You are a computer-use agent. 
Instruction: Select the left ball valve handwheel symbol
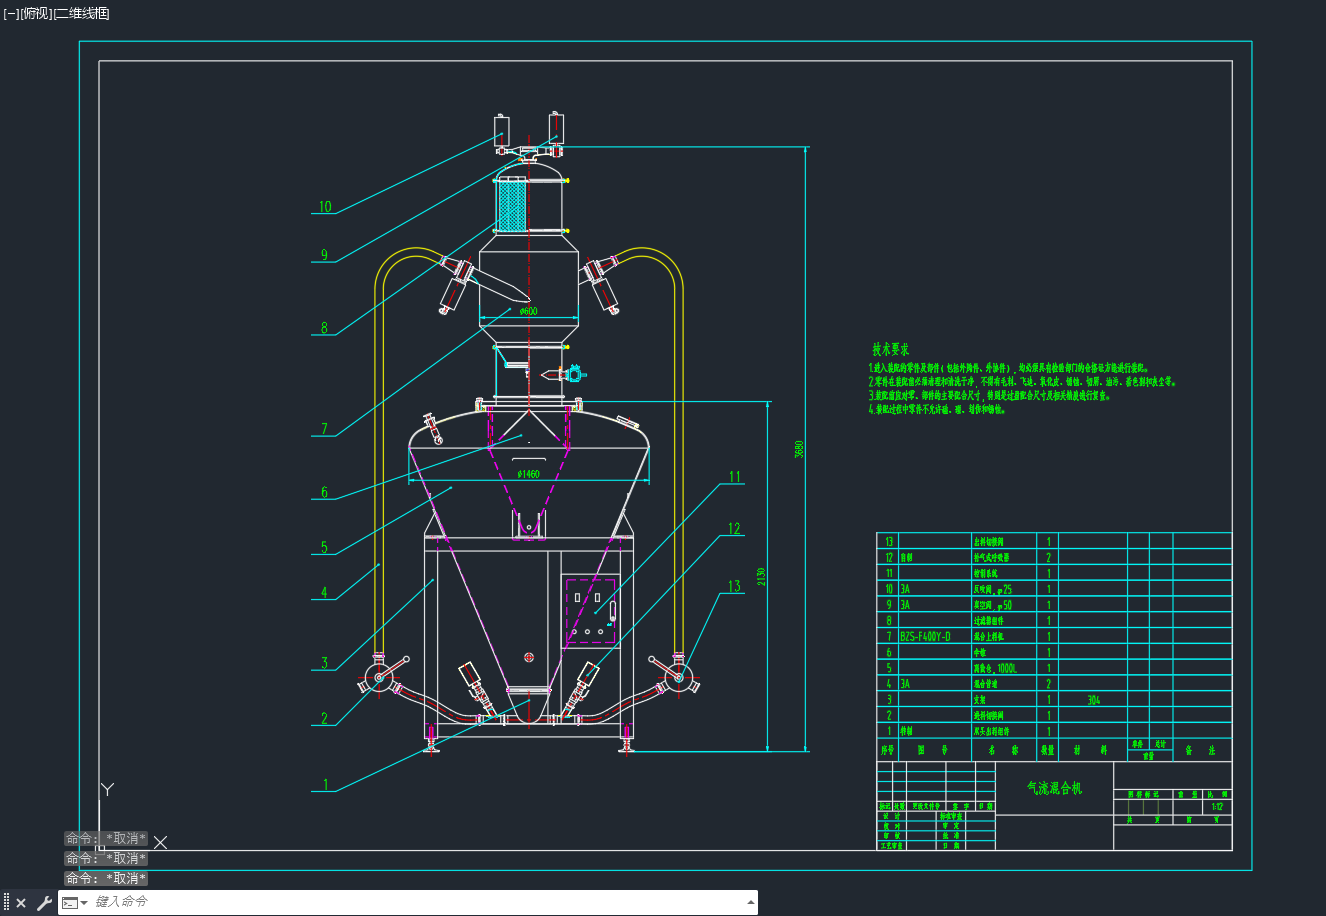pyautogui.click(x=381, y=678)
